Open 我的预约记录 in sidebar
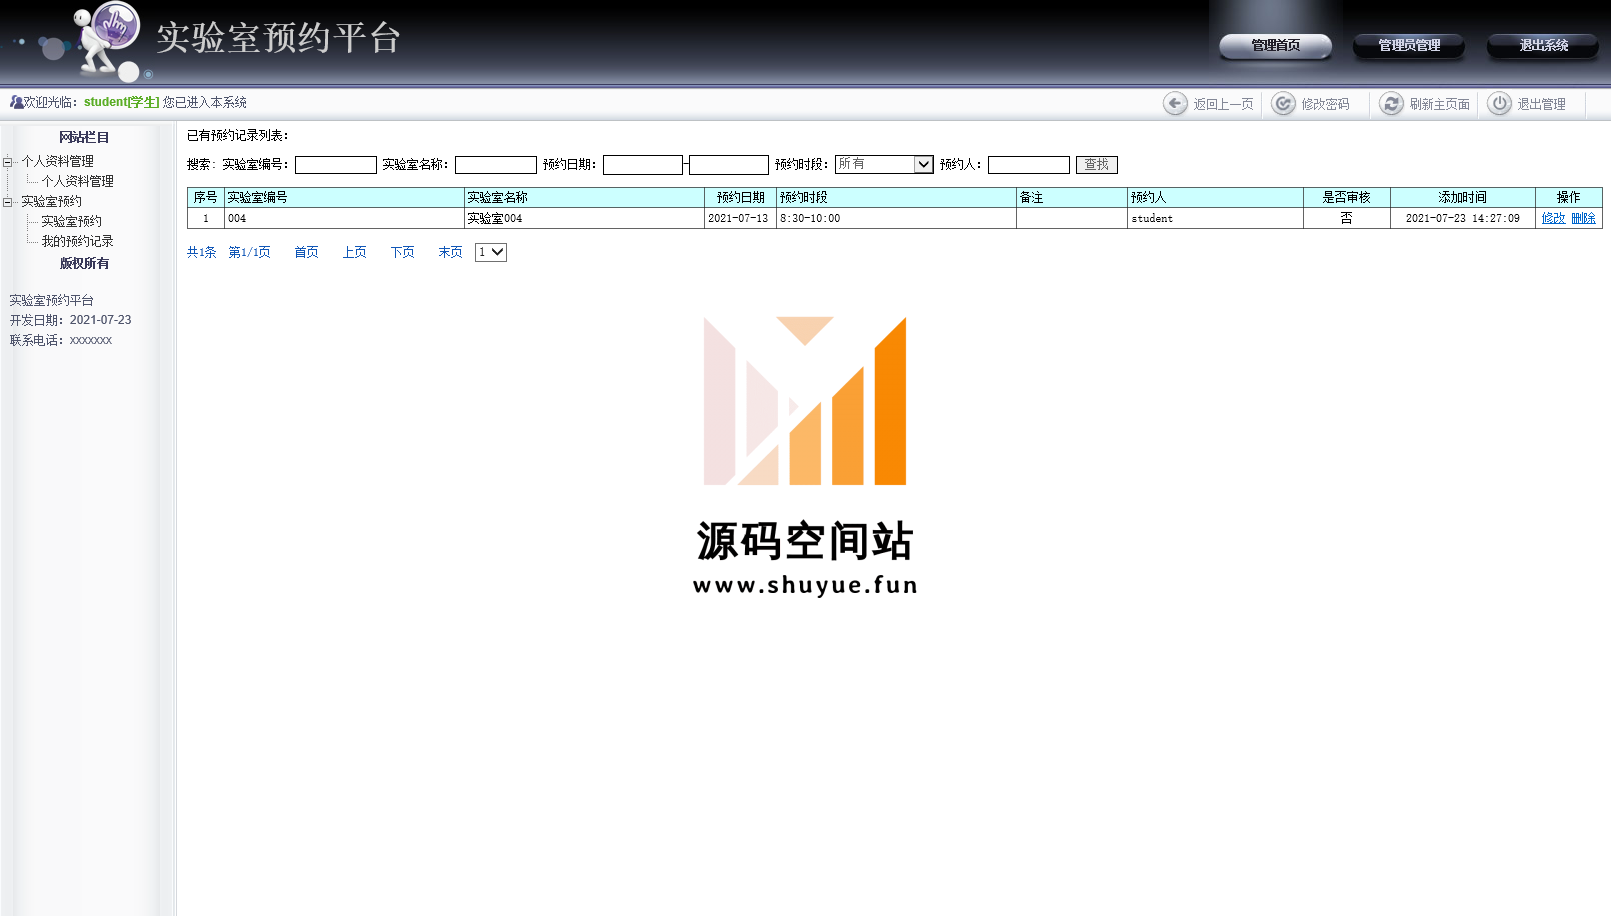Viewport: 1611px width, 916px height. pyautogui.click(x=77, y=241)
